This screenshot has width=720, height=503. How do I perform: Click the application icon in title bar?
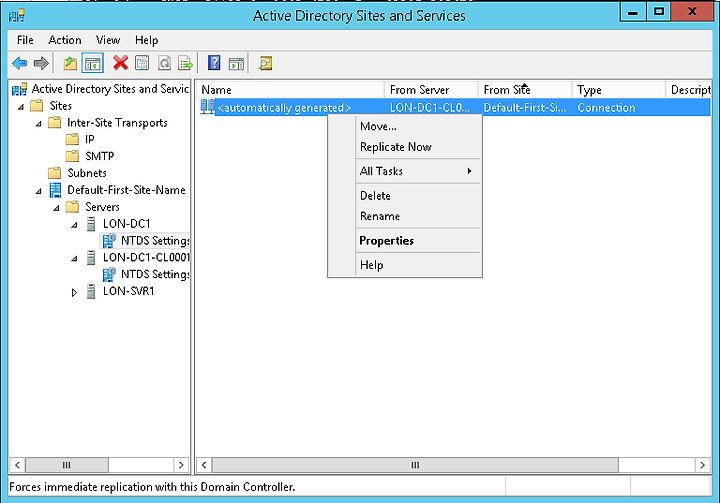pos(17,16)
